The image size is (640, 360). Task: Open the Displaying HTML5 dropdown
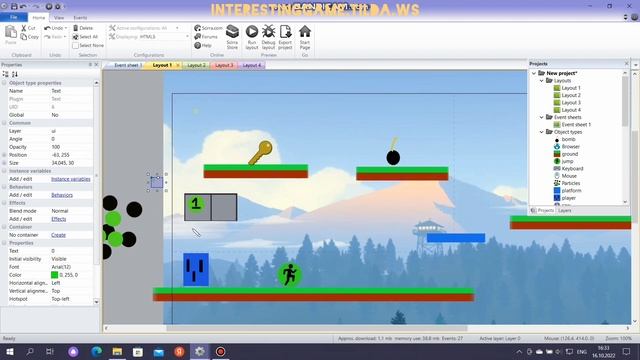(187, 37)
